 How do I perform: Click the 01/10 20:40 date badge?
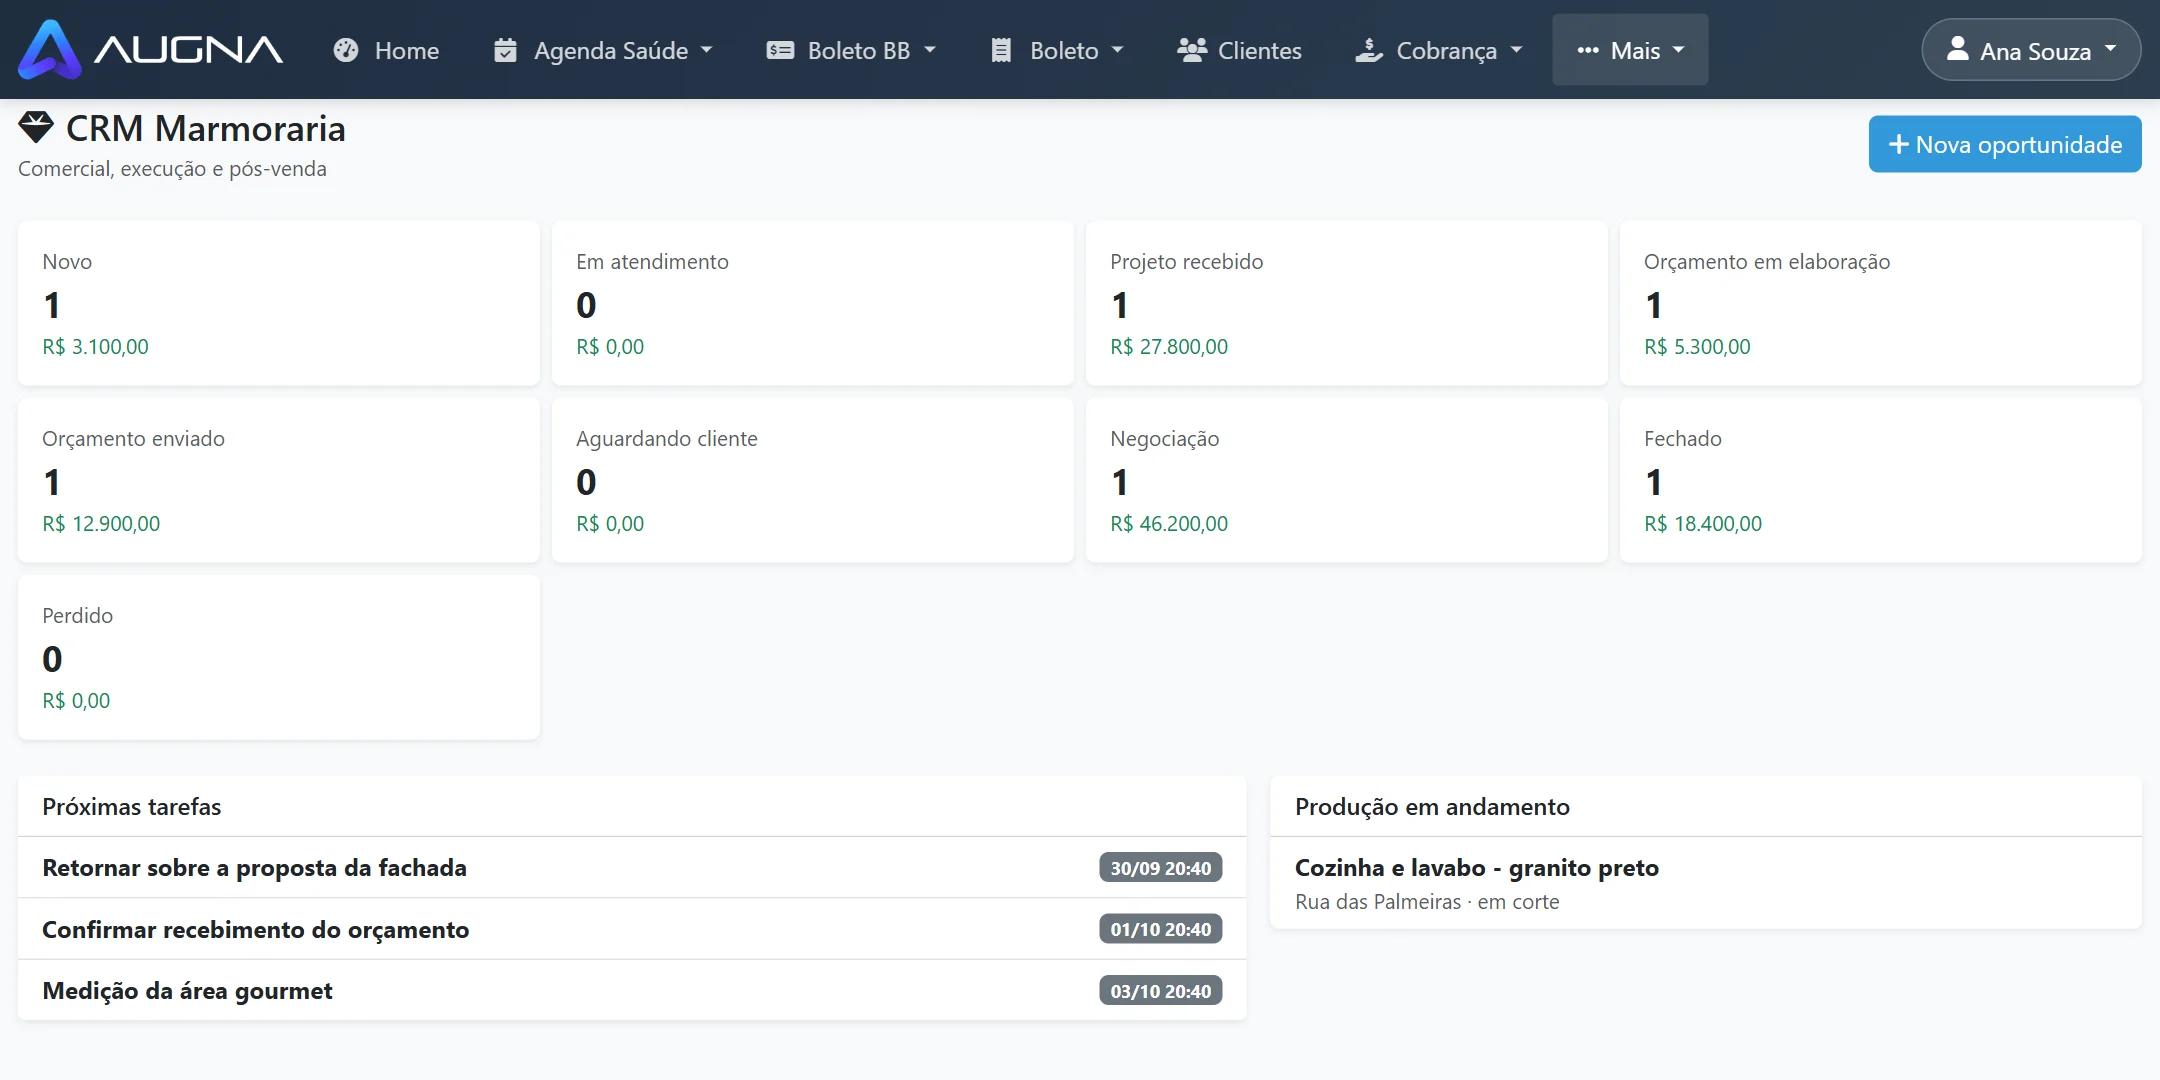tap(1160, 929)
